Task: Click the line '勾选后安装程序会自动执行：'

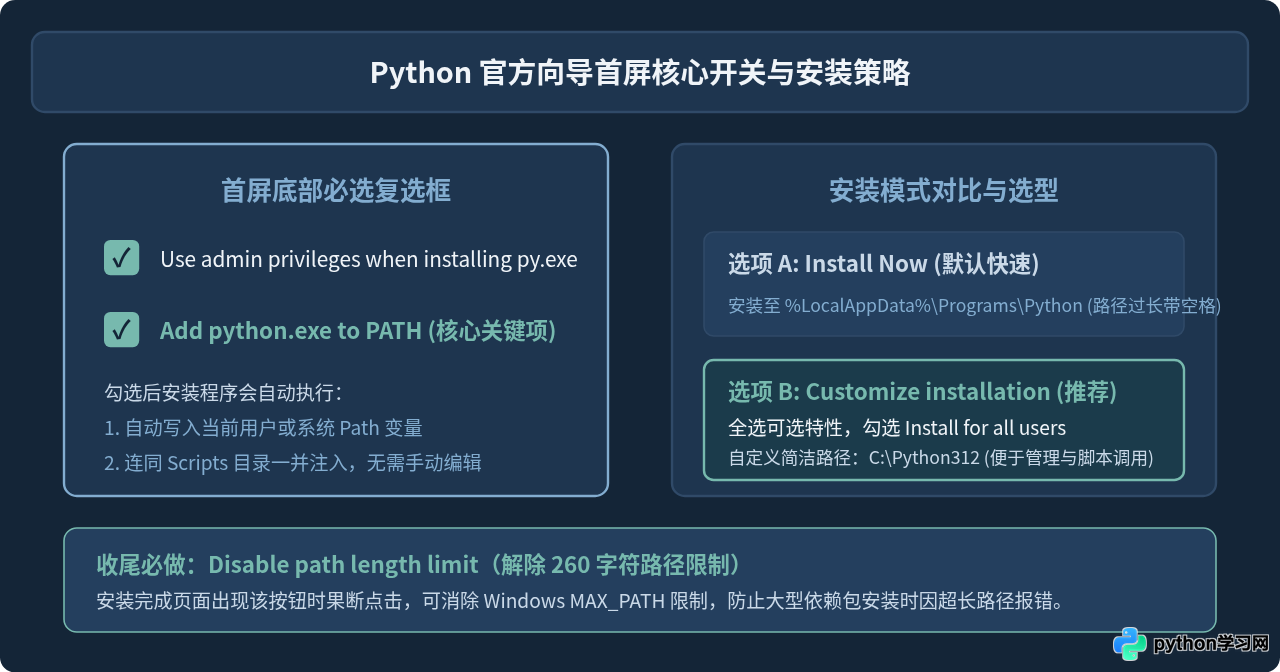Action: pyautogui.click(x=224, y=392)
